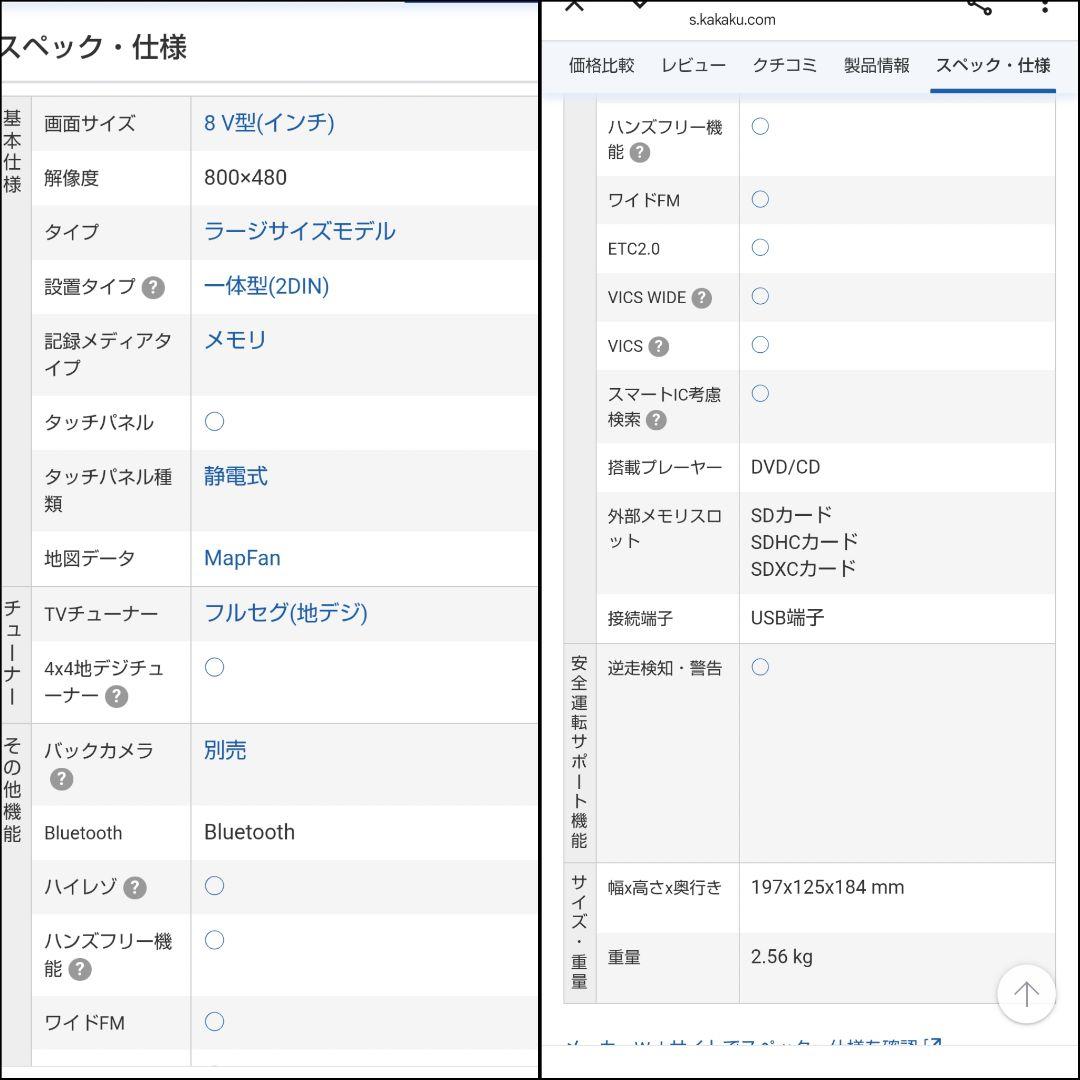Tap the s.kakaku.com address bar

732,20
